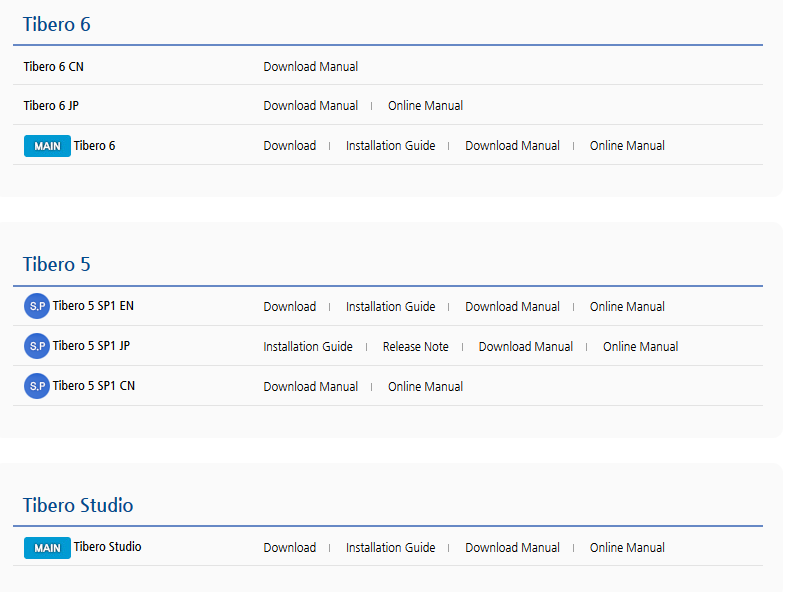Click the S.P badge for Tibero 5 SP1 CN
This screenshot has height=592, width=789.
[37, 386]
